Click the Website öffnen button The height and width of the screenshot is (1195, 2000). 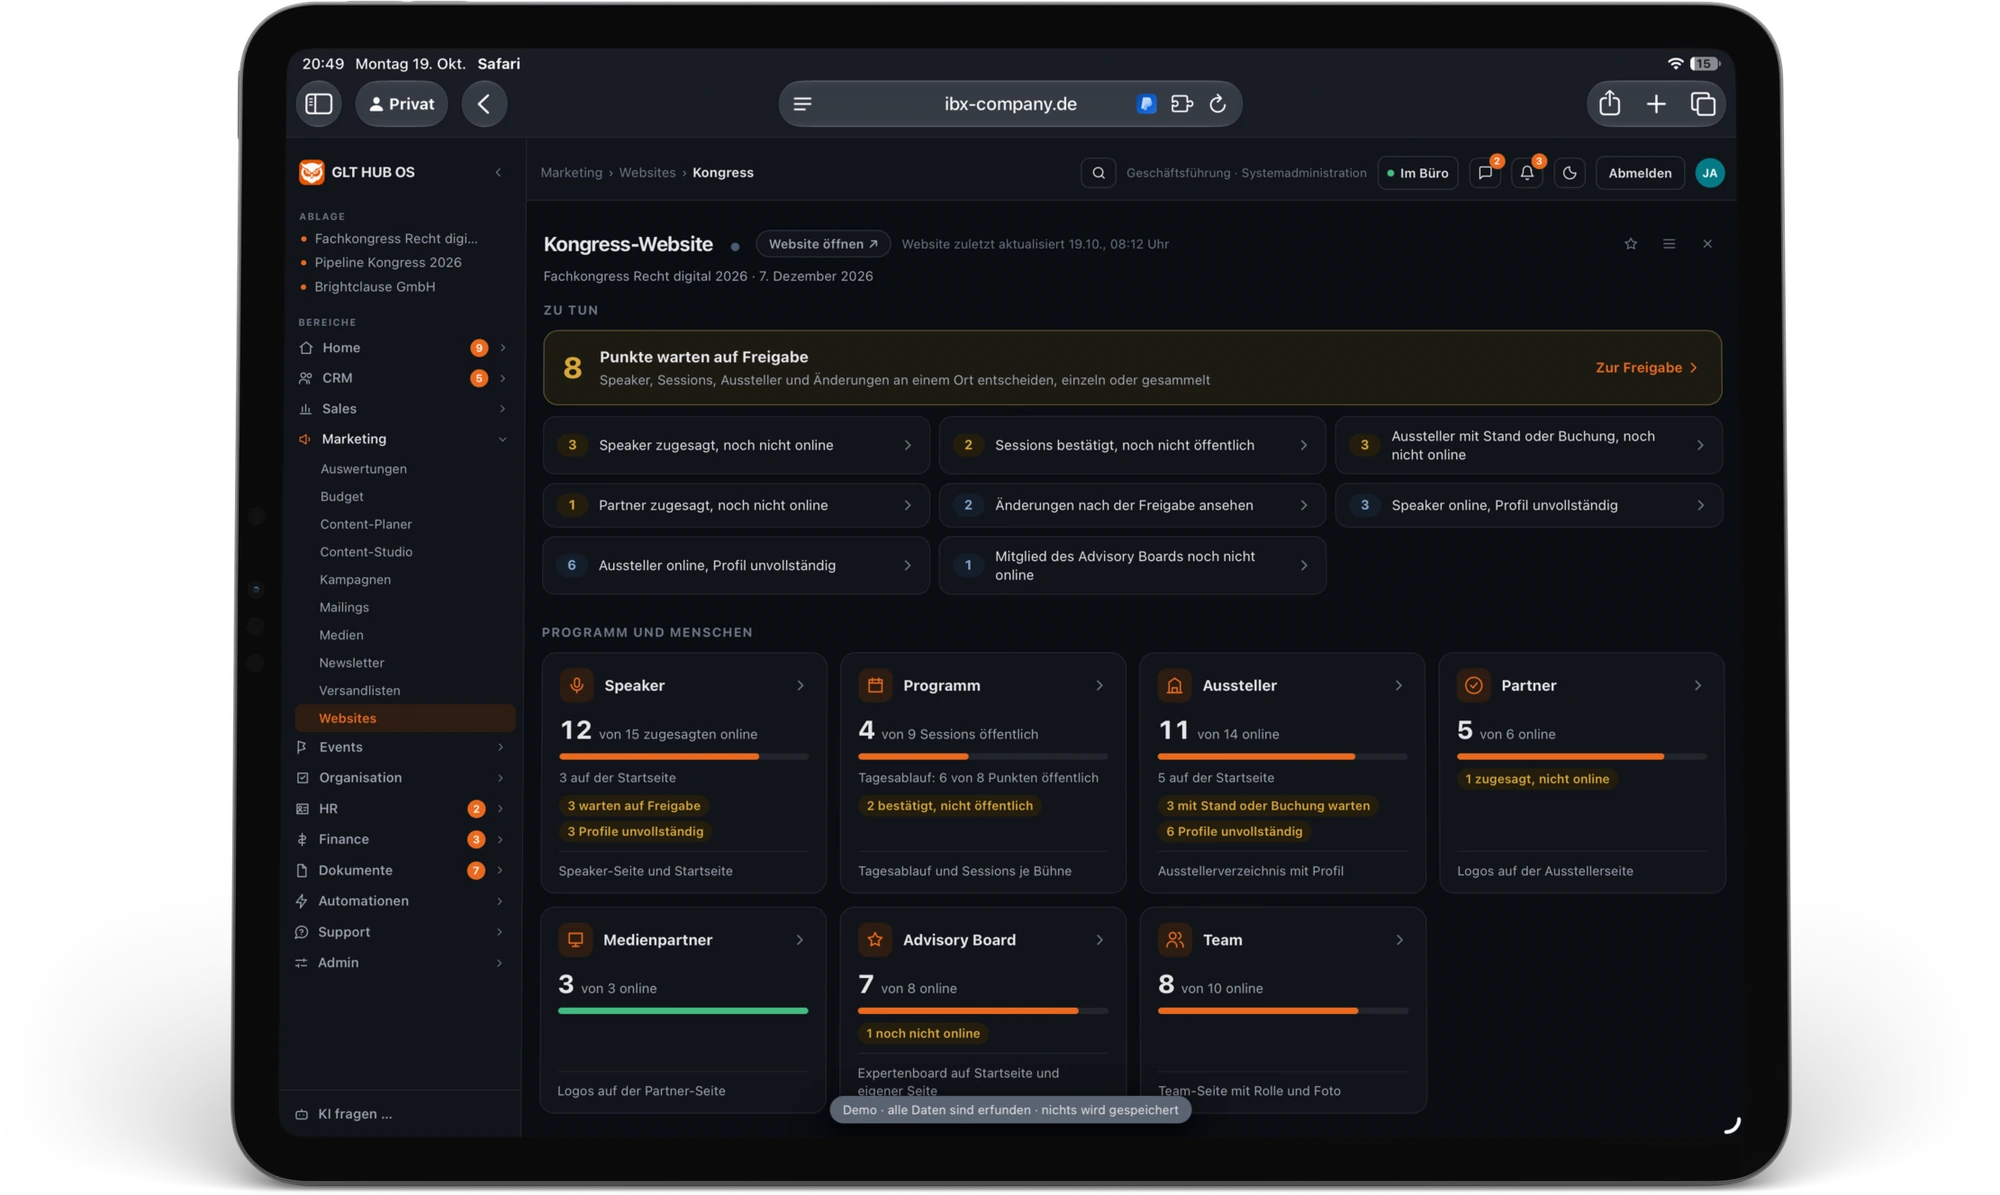[823, 244]
